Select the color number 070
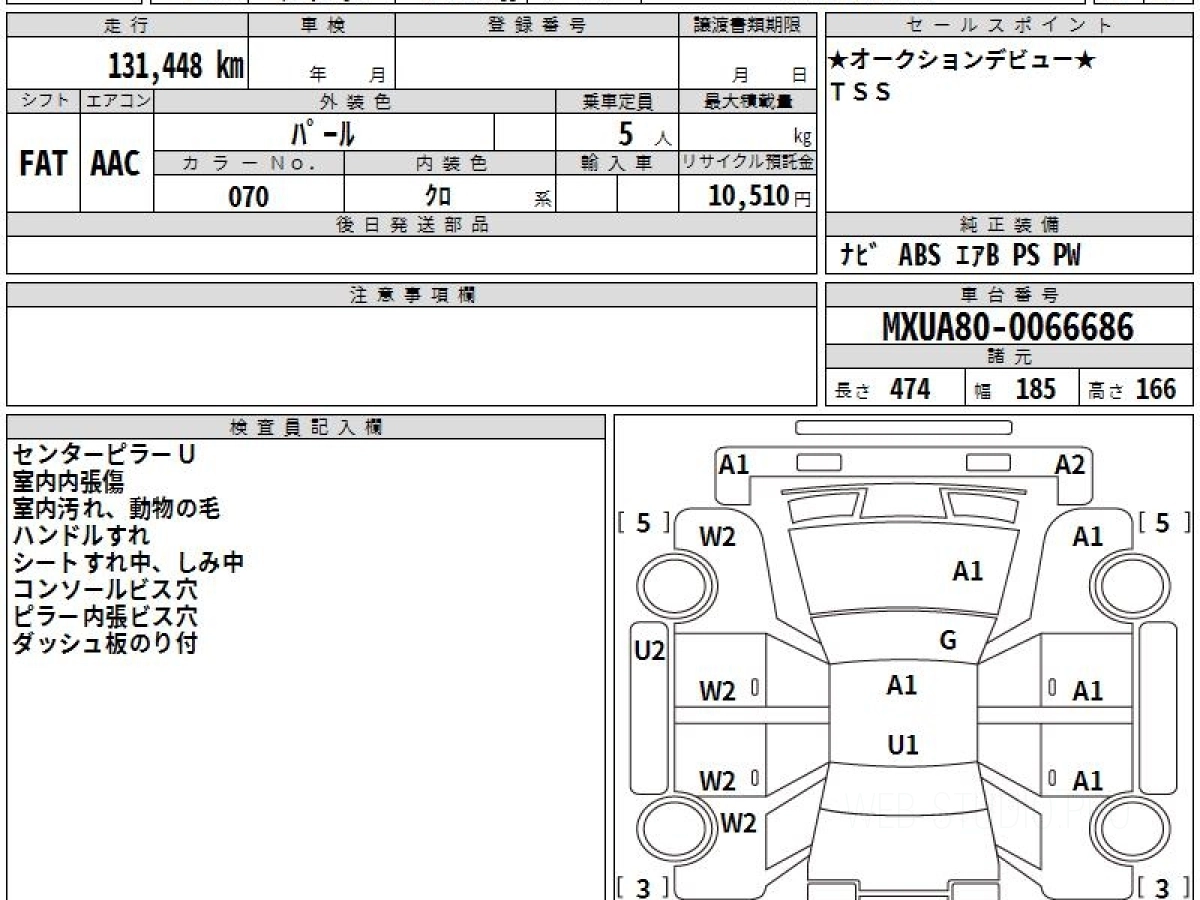 point(249,196)
